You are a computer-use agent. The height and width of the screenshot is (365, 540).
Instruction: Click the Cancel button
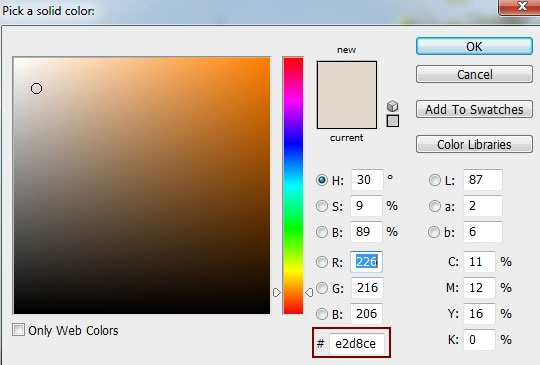[x=474, y=74]
